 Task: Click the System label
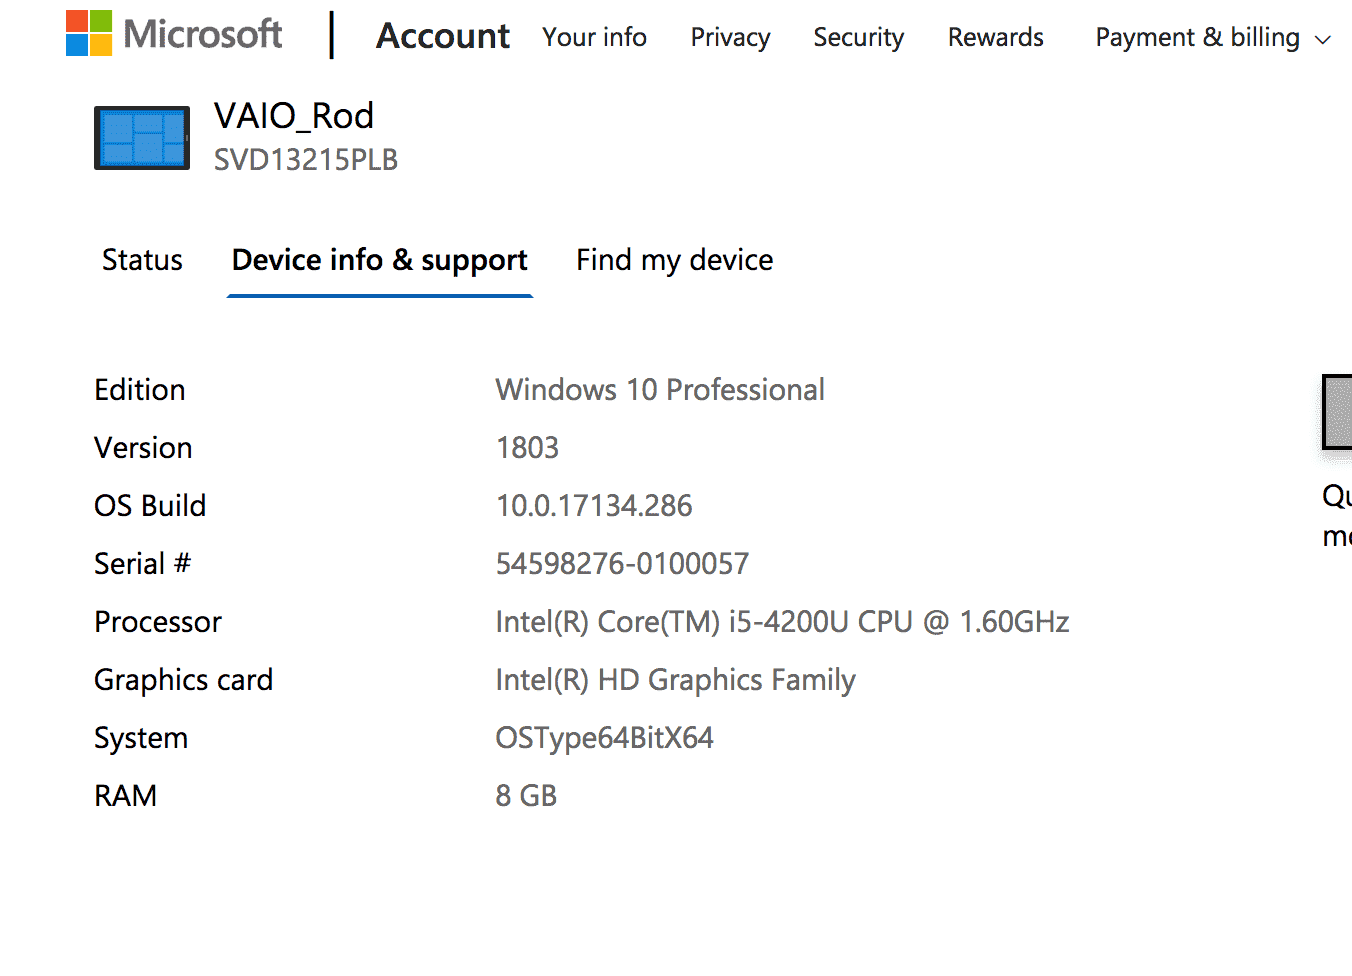(x=141, y=738)
